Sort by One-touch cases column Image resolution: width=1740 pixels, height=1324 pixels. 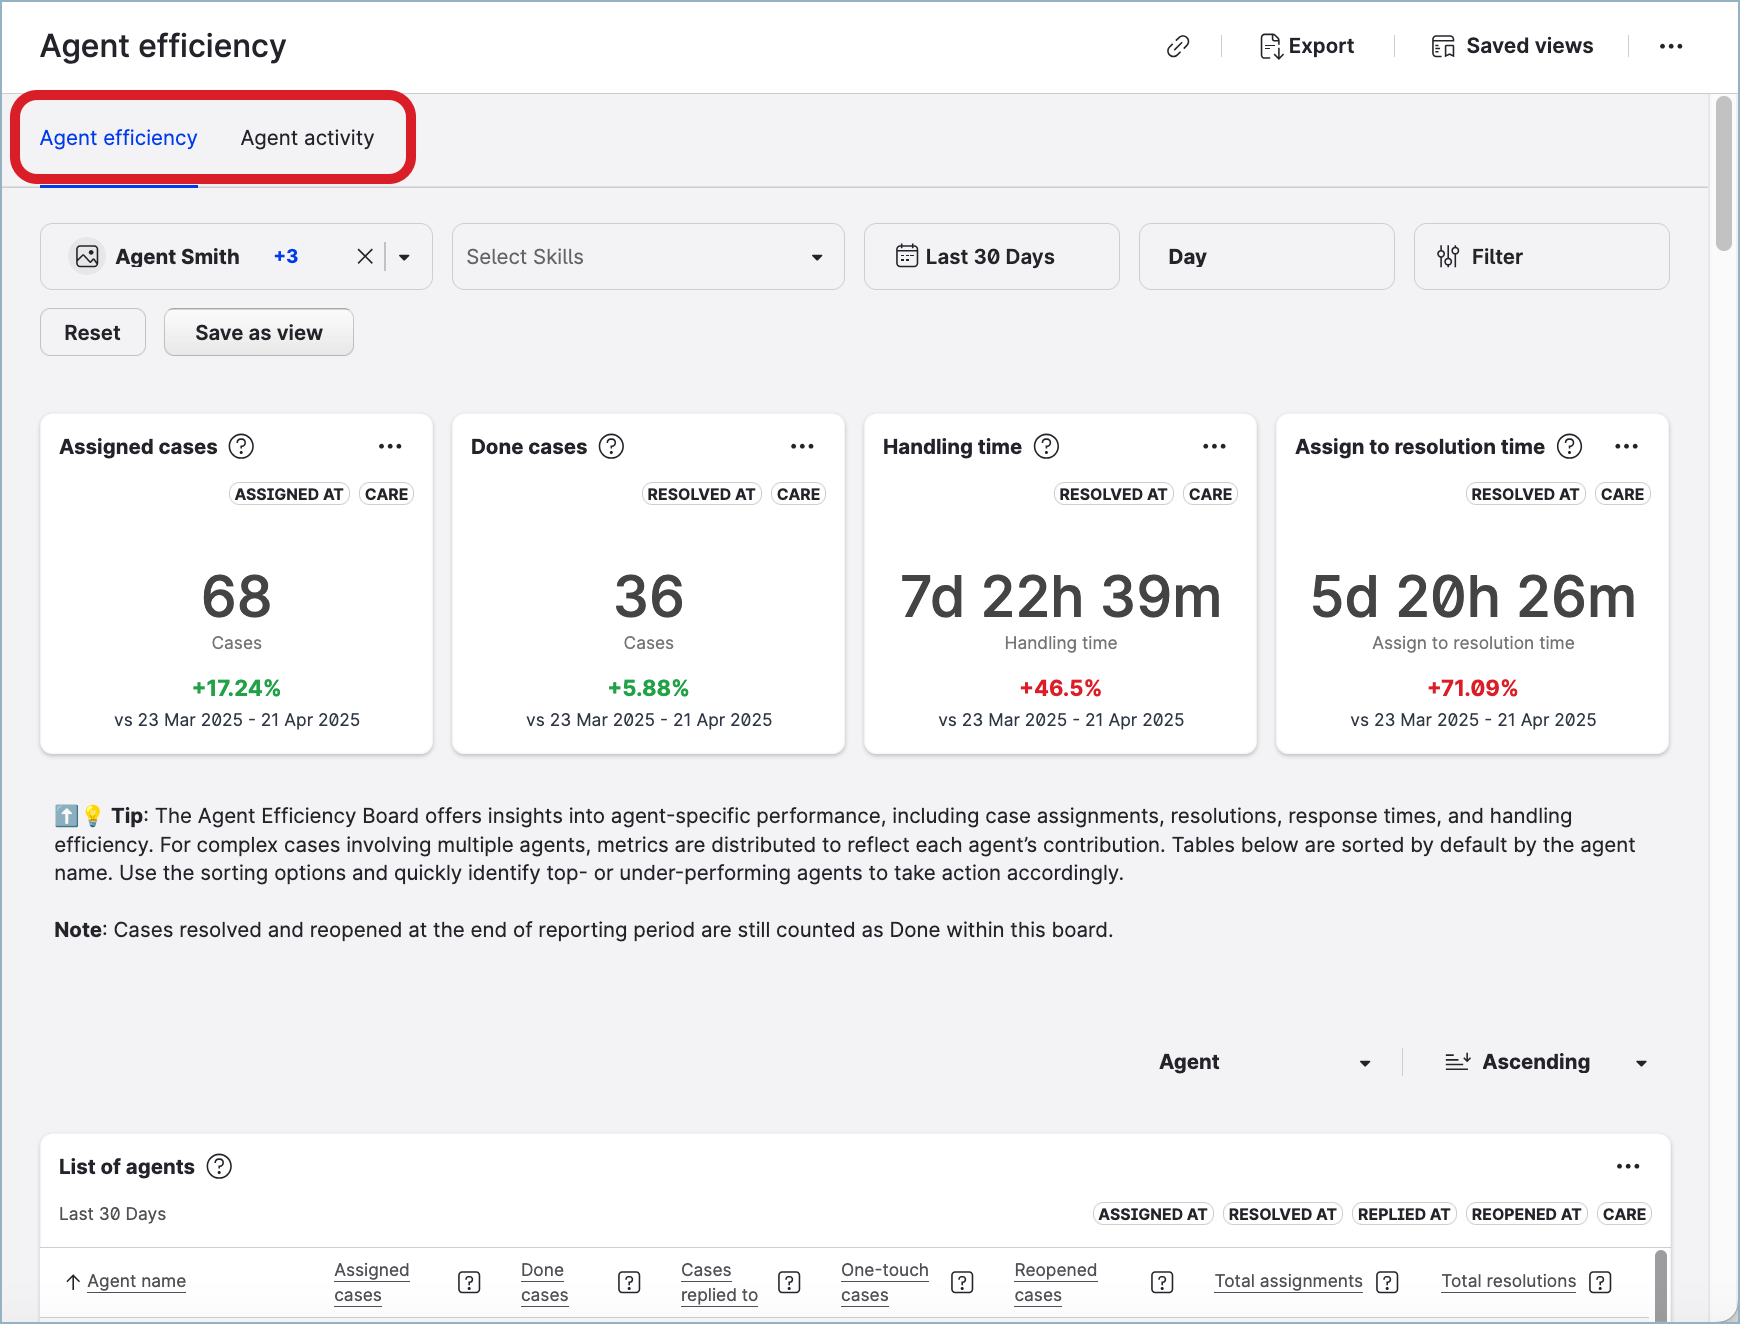coord(885,1282)
